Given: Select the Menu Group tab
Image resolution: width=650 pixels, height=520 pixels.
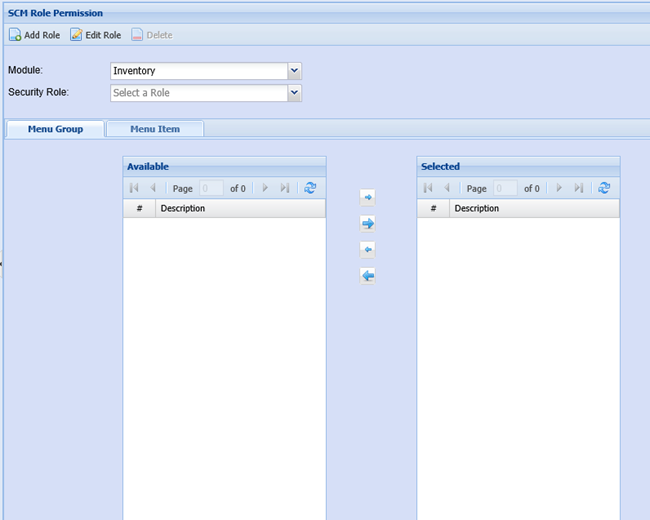Looking at the screenshot, I should [x=55, y=129].
